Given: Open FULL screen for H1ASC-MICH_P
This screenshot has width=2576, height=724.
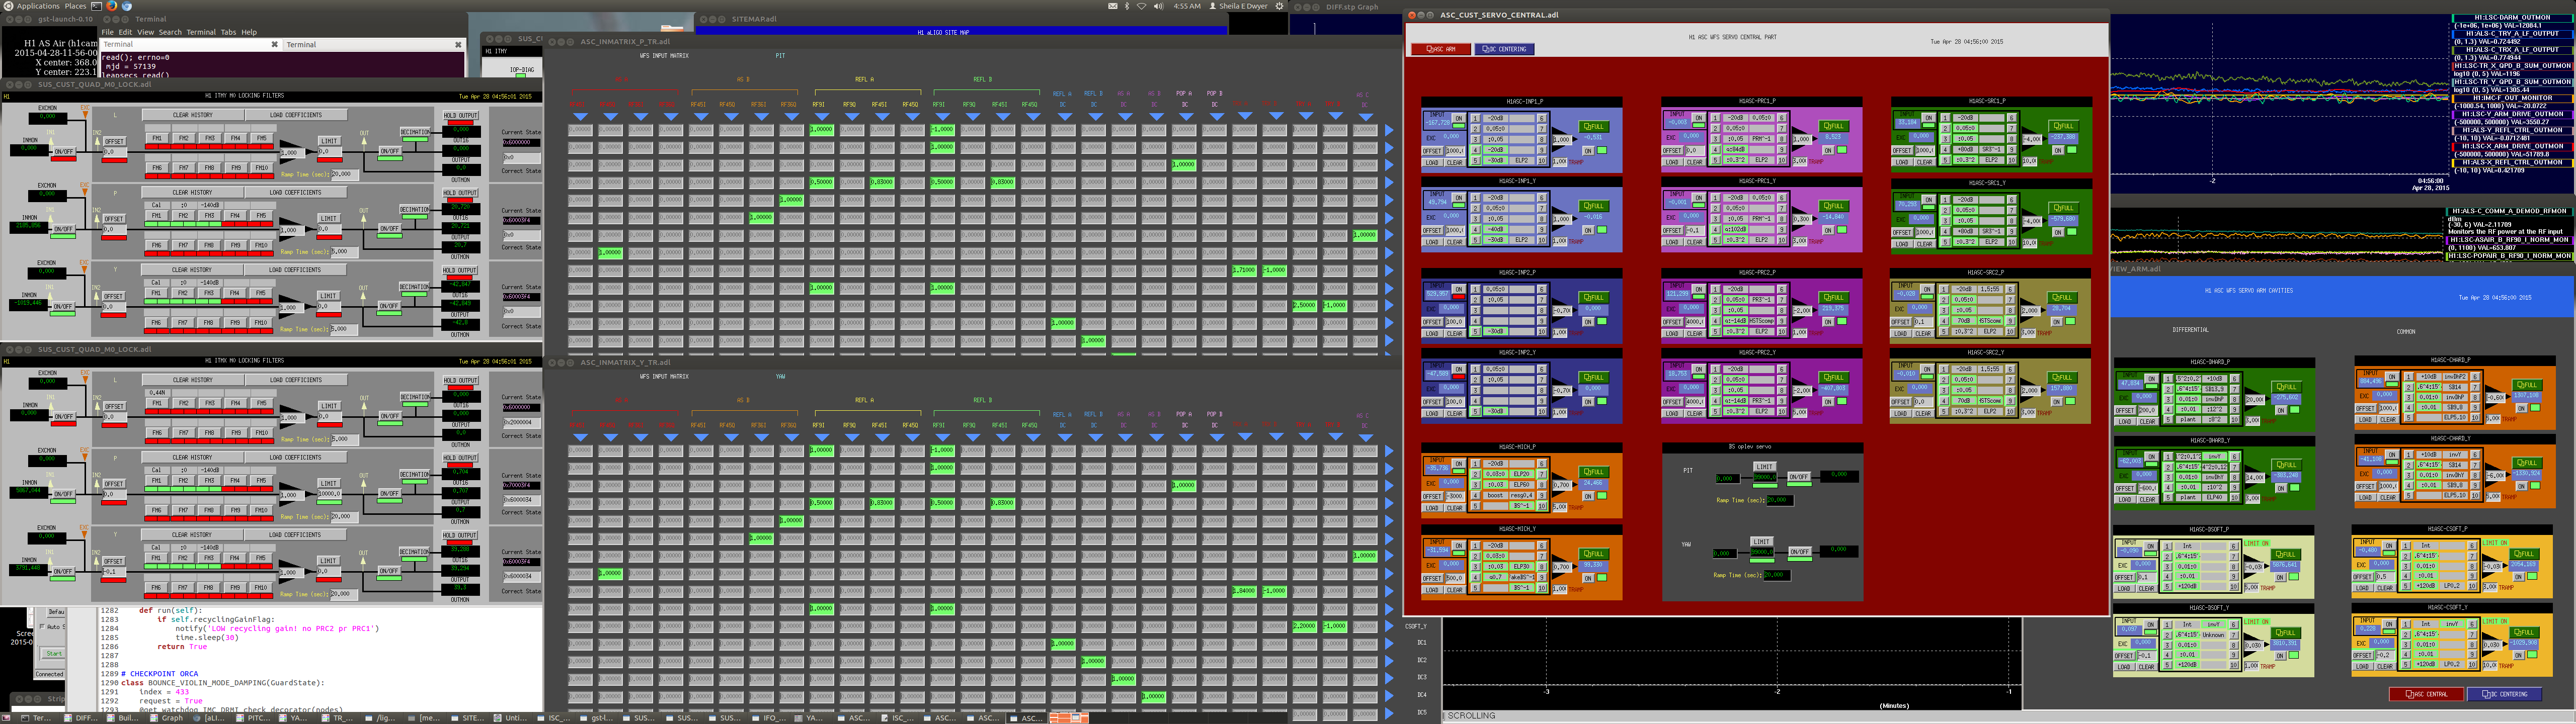Looking at the screenshot, I should tap(1593, 472).
